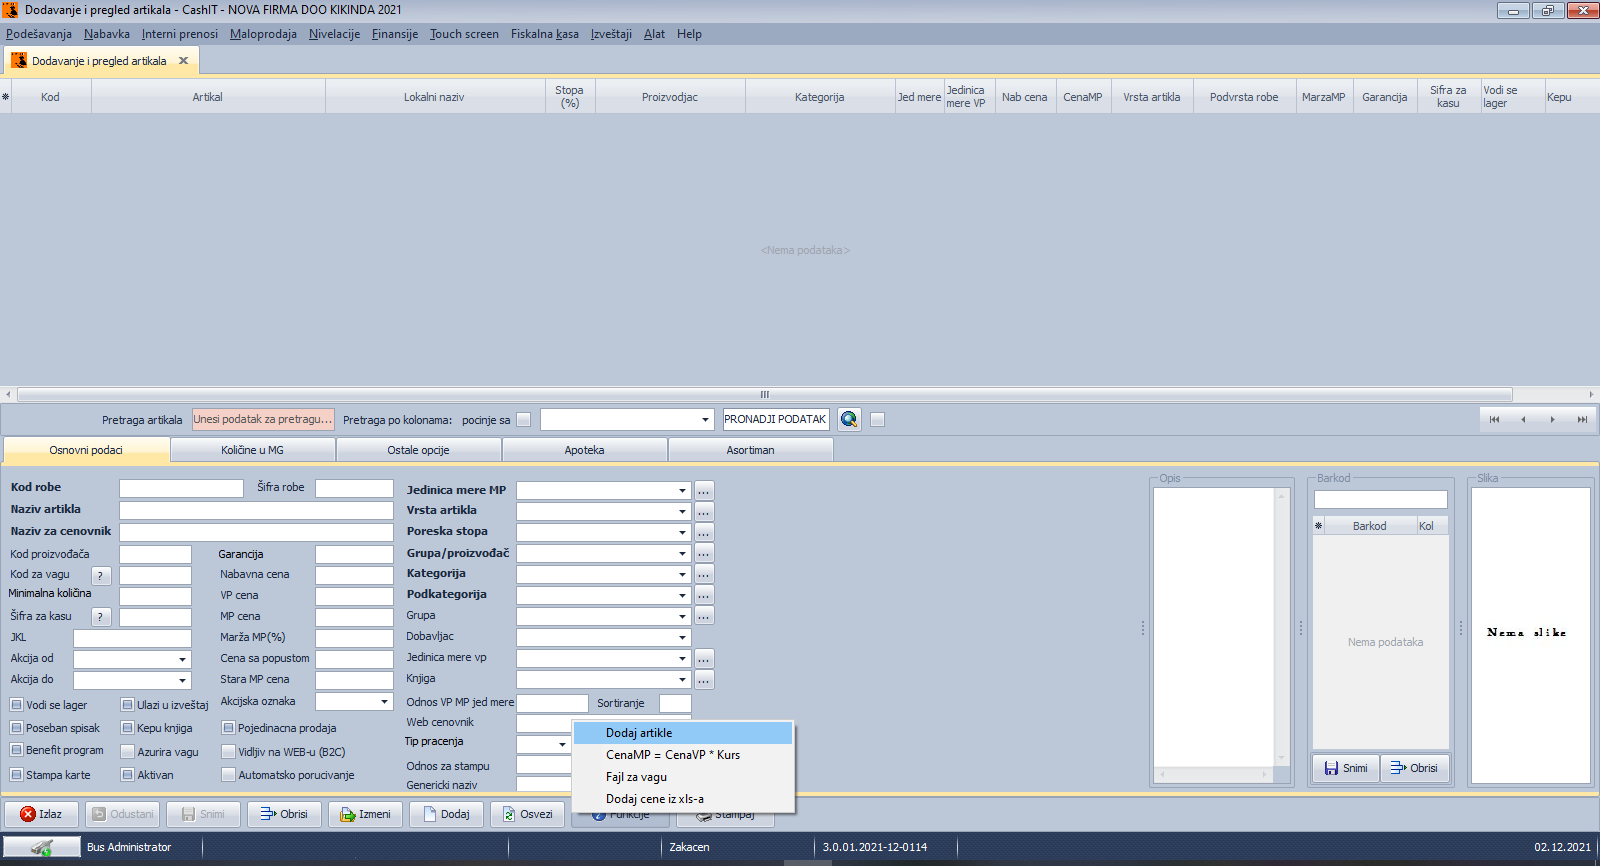Click the Izmeni button

pos(365,814)
